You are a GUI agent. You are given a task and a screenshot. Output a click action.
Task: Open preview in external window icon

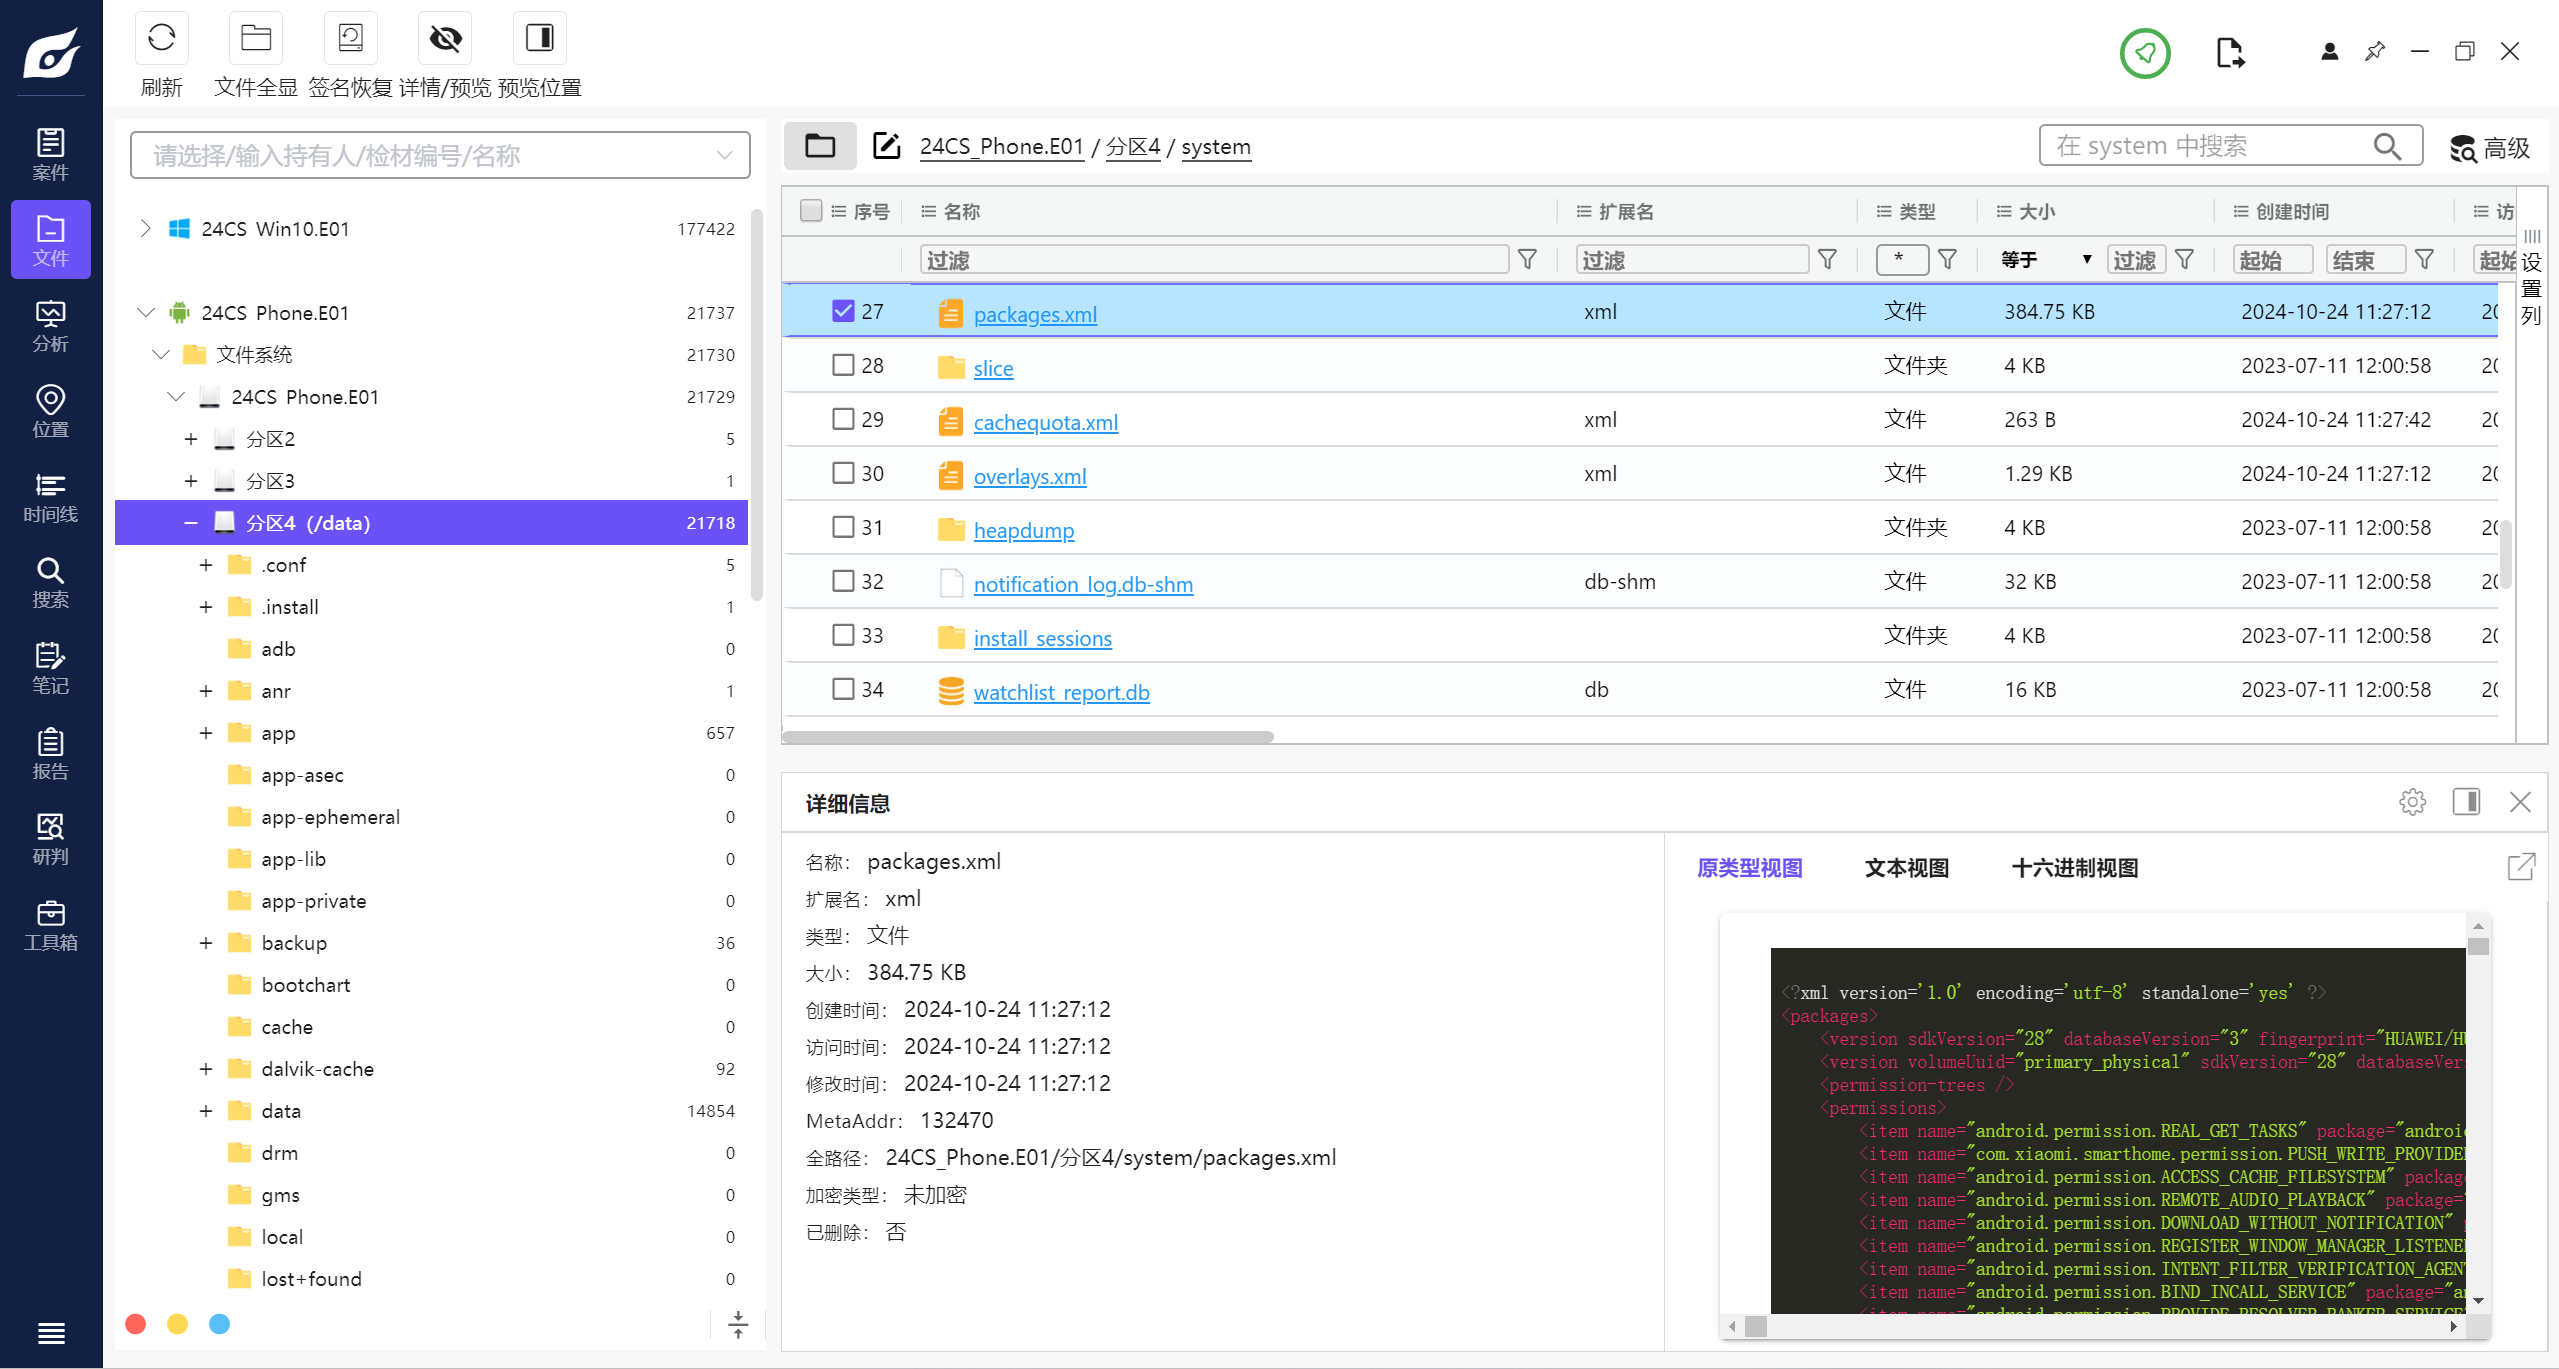(x=2521, y=867)
